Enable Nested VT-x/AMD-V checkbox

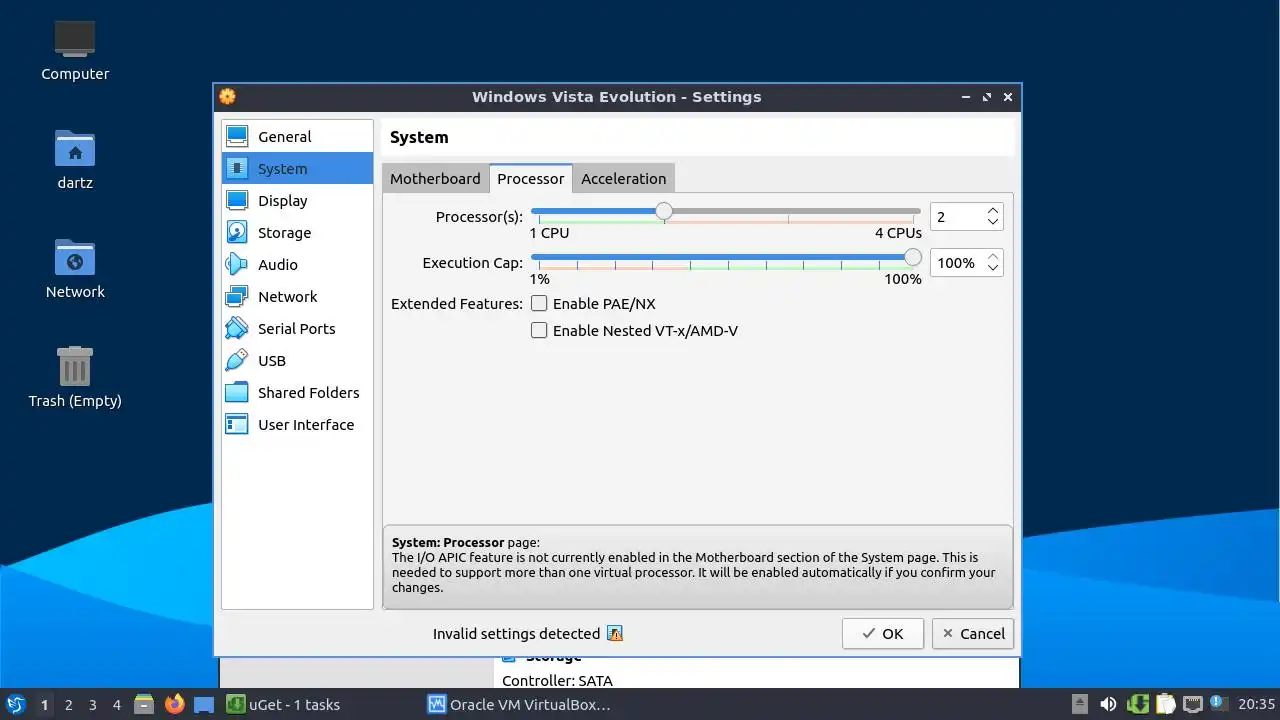[x=539, y=330]
